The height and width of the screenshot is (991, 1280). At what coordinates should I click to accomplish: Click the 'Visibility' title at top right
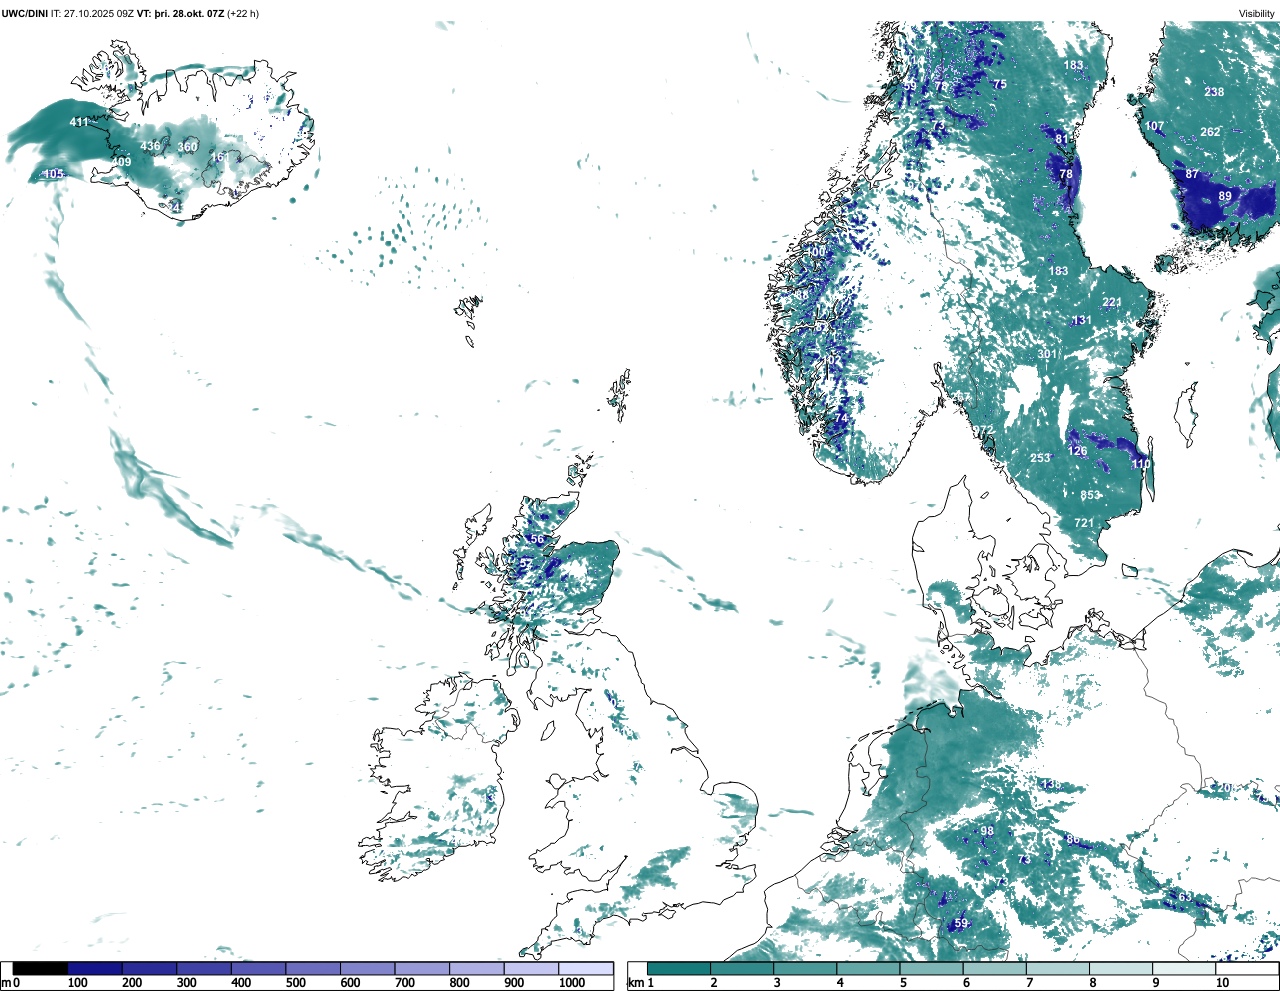(1257, 14)
